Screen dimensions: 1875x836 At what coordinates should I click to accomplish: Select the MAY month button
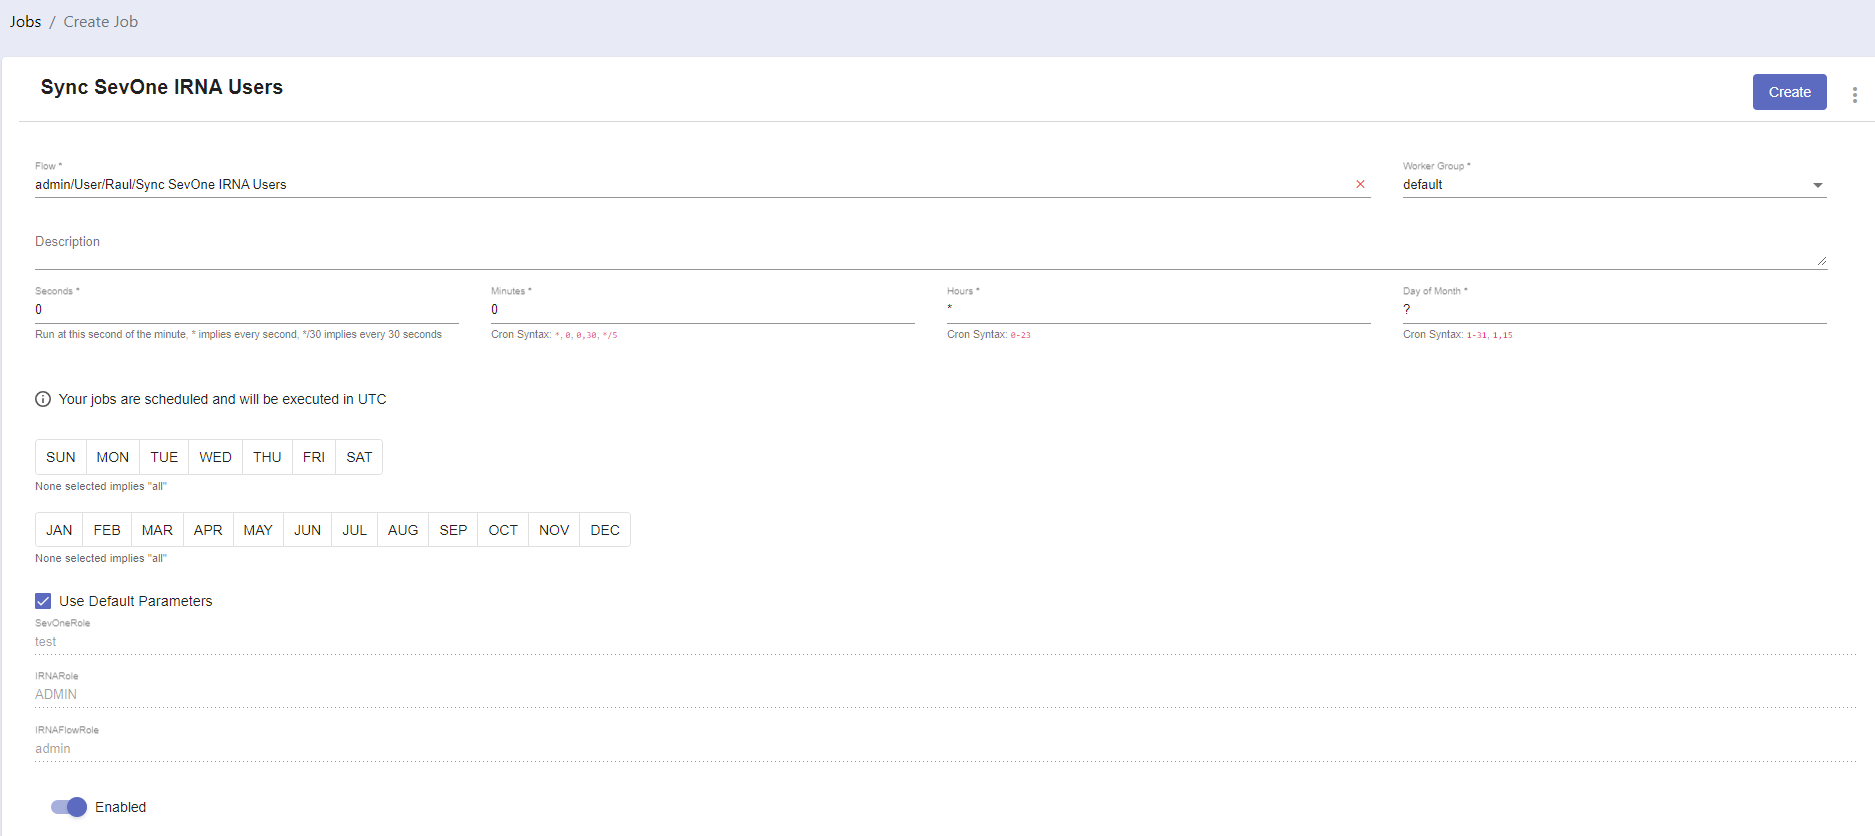click(258, 530)
